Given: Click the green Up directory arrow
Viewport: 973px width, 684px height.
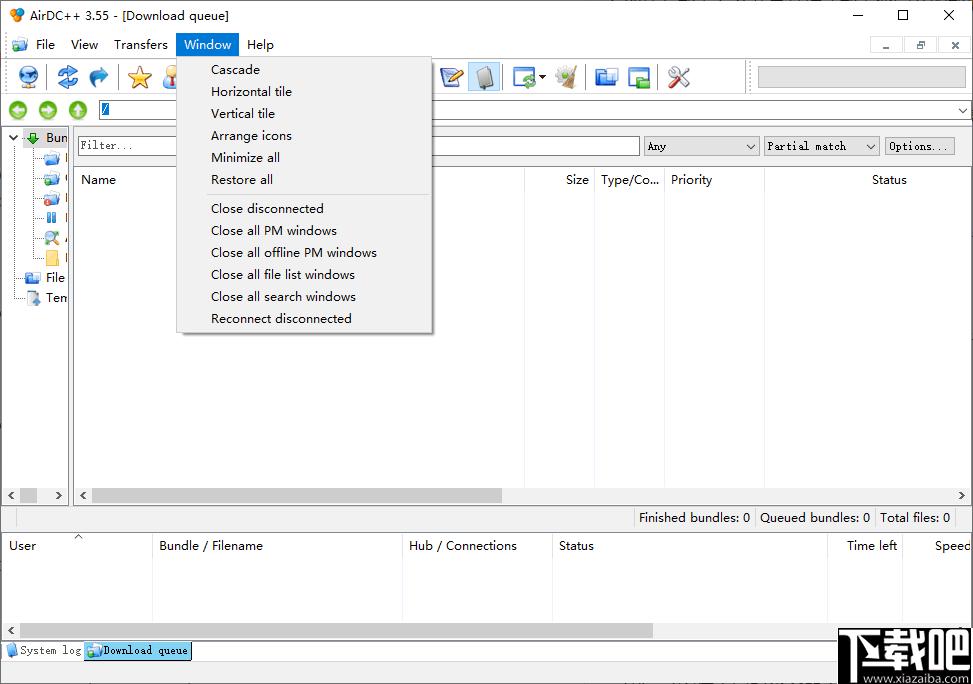Looking at the screenshot, I should 78,110.
